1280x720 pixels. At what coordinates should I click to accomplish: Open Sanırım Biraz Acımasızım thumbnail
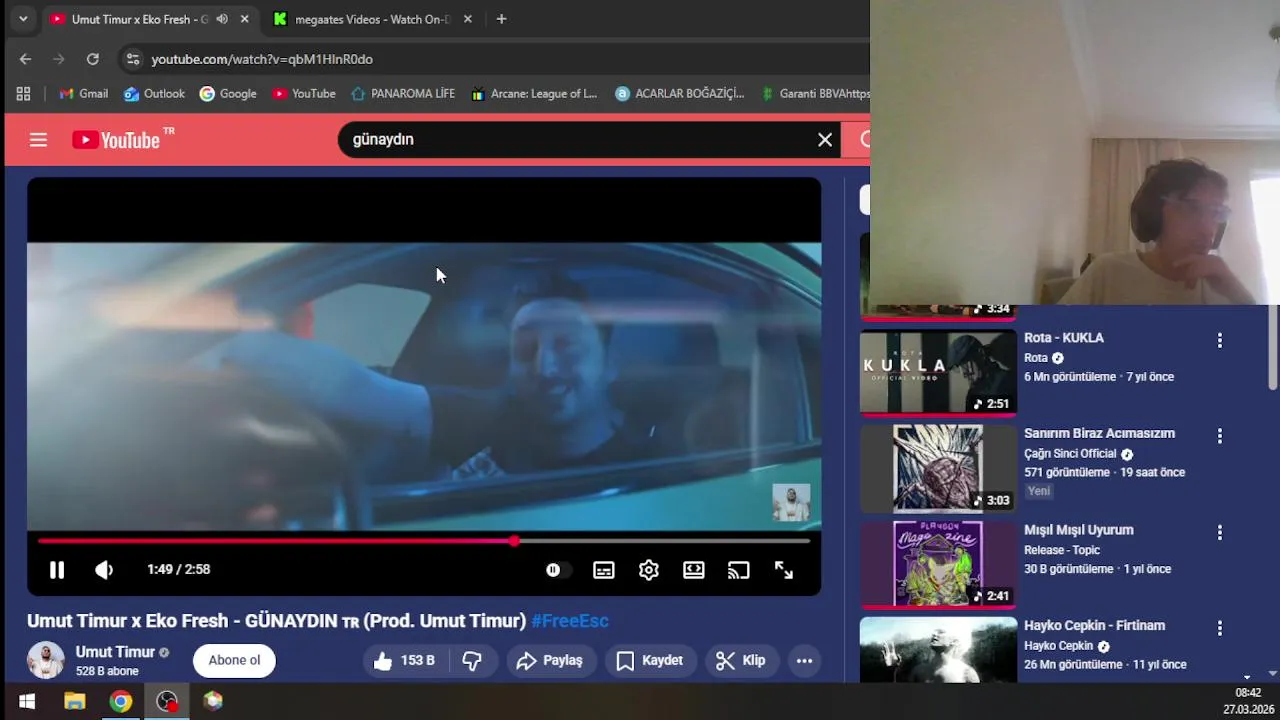[938, 468]
